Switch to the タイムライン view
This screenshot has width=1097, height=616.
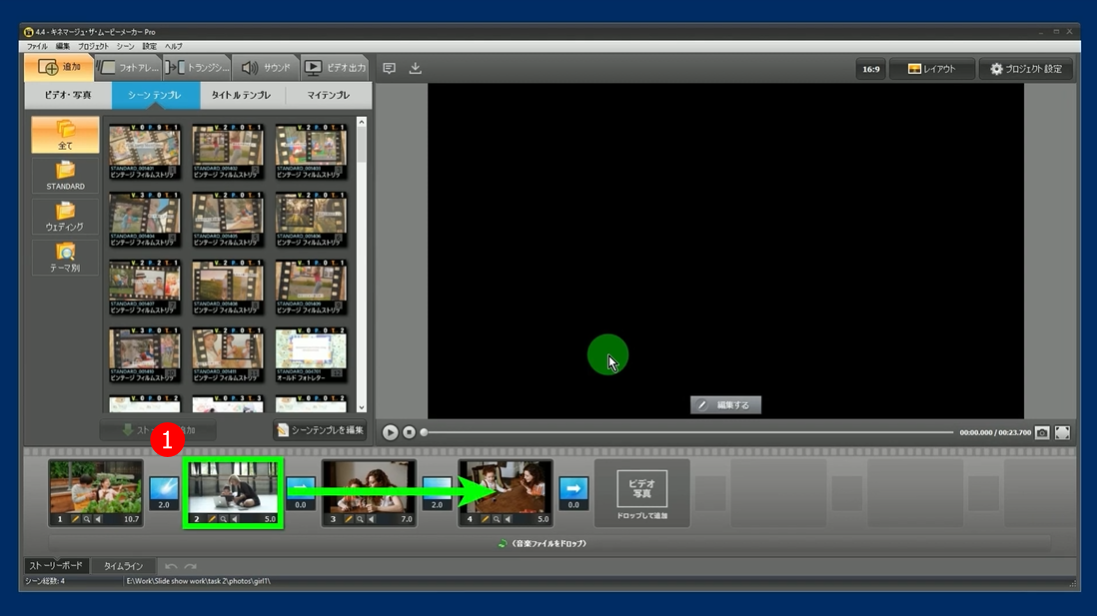click(123, 566)
